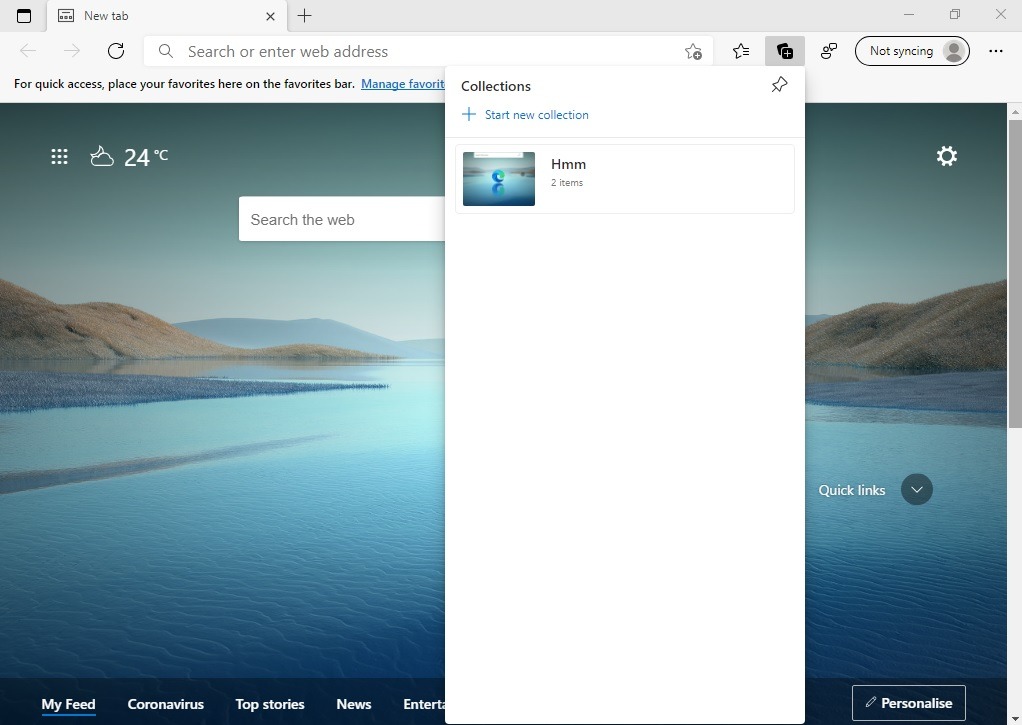
Task: Open the Settings and more menu
Action: [997, 51]
